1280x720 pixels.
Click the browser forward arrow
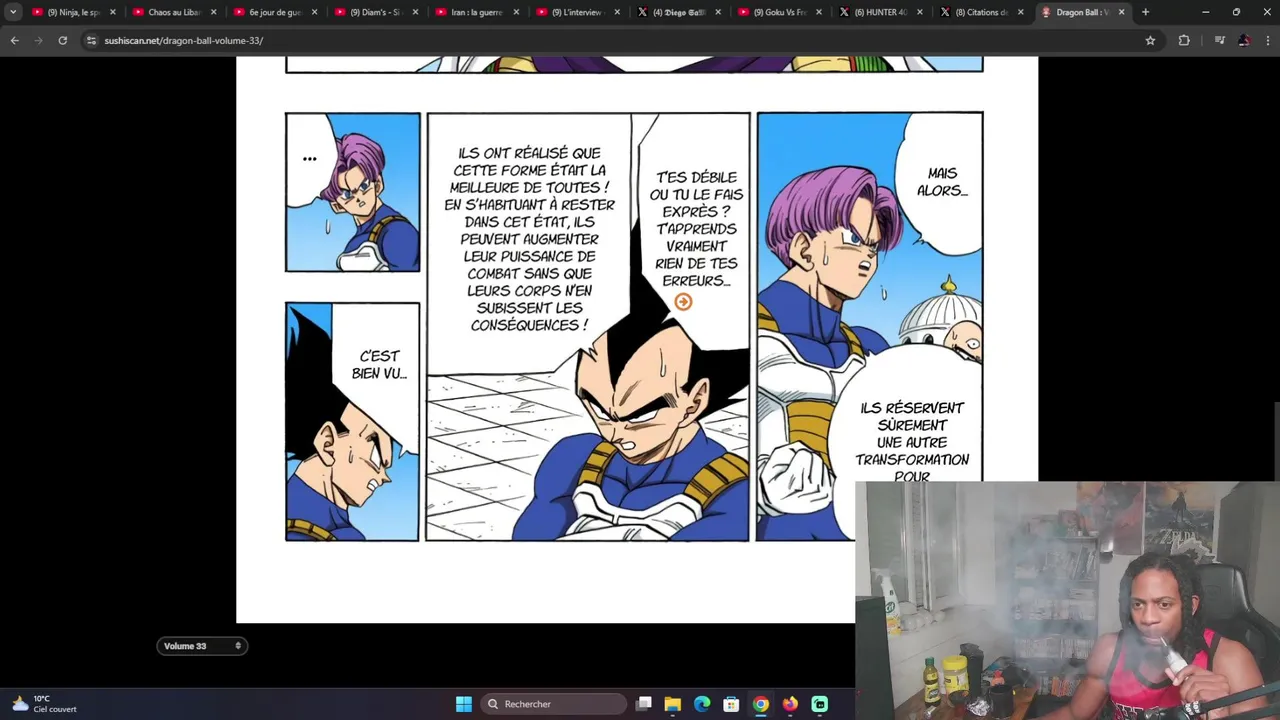coord(38,40)
